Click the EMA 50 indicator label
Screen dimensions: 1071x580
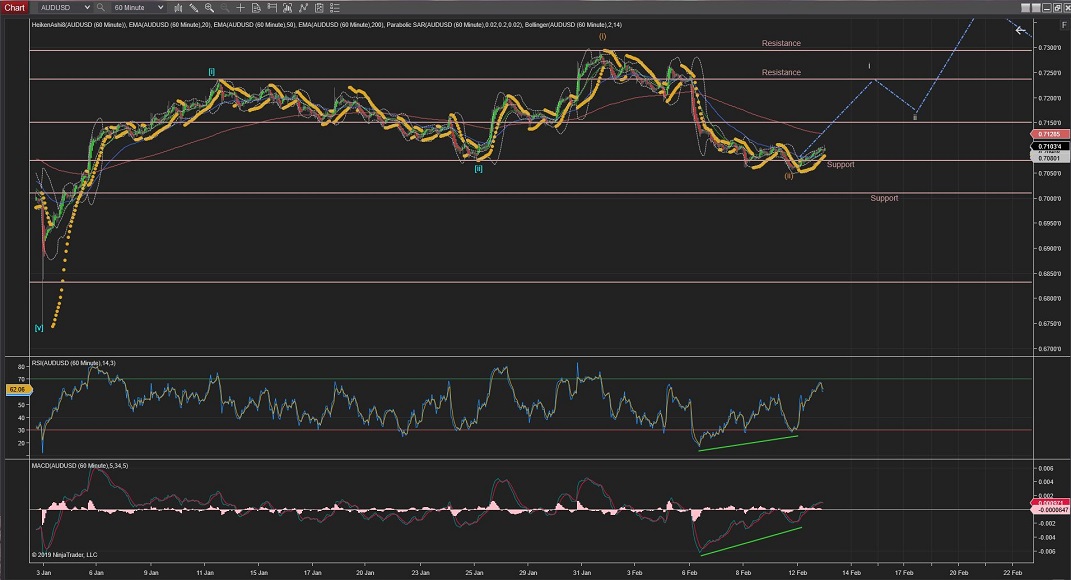pos(255,25)
